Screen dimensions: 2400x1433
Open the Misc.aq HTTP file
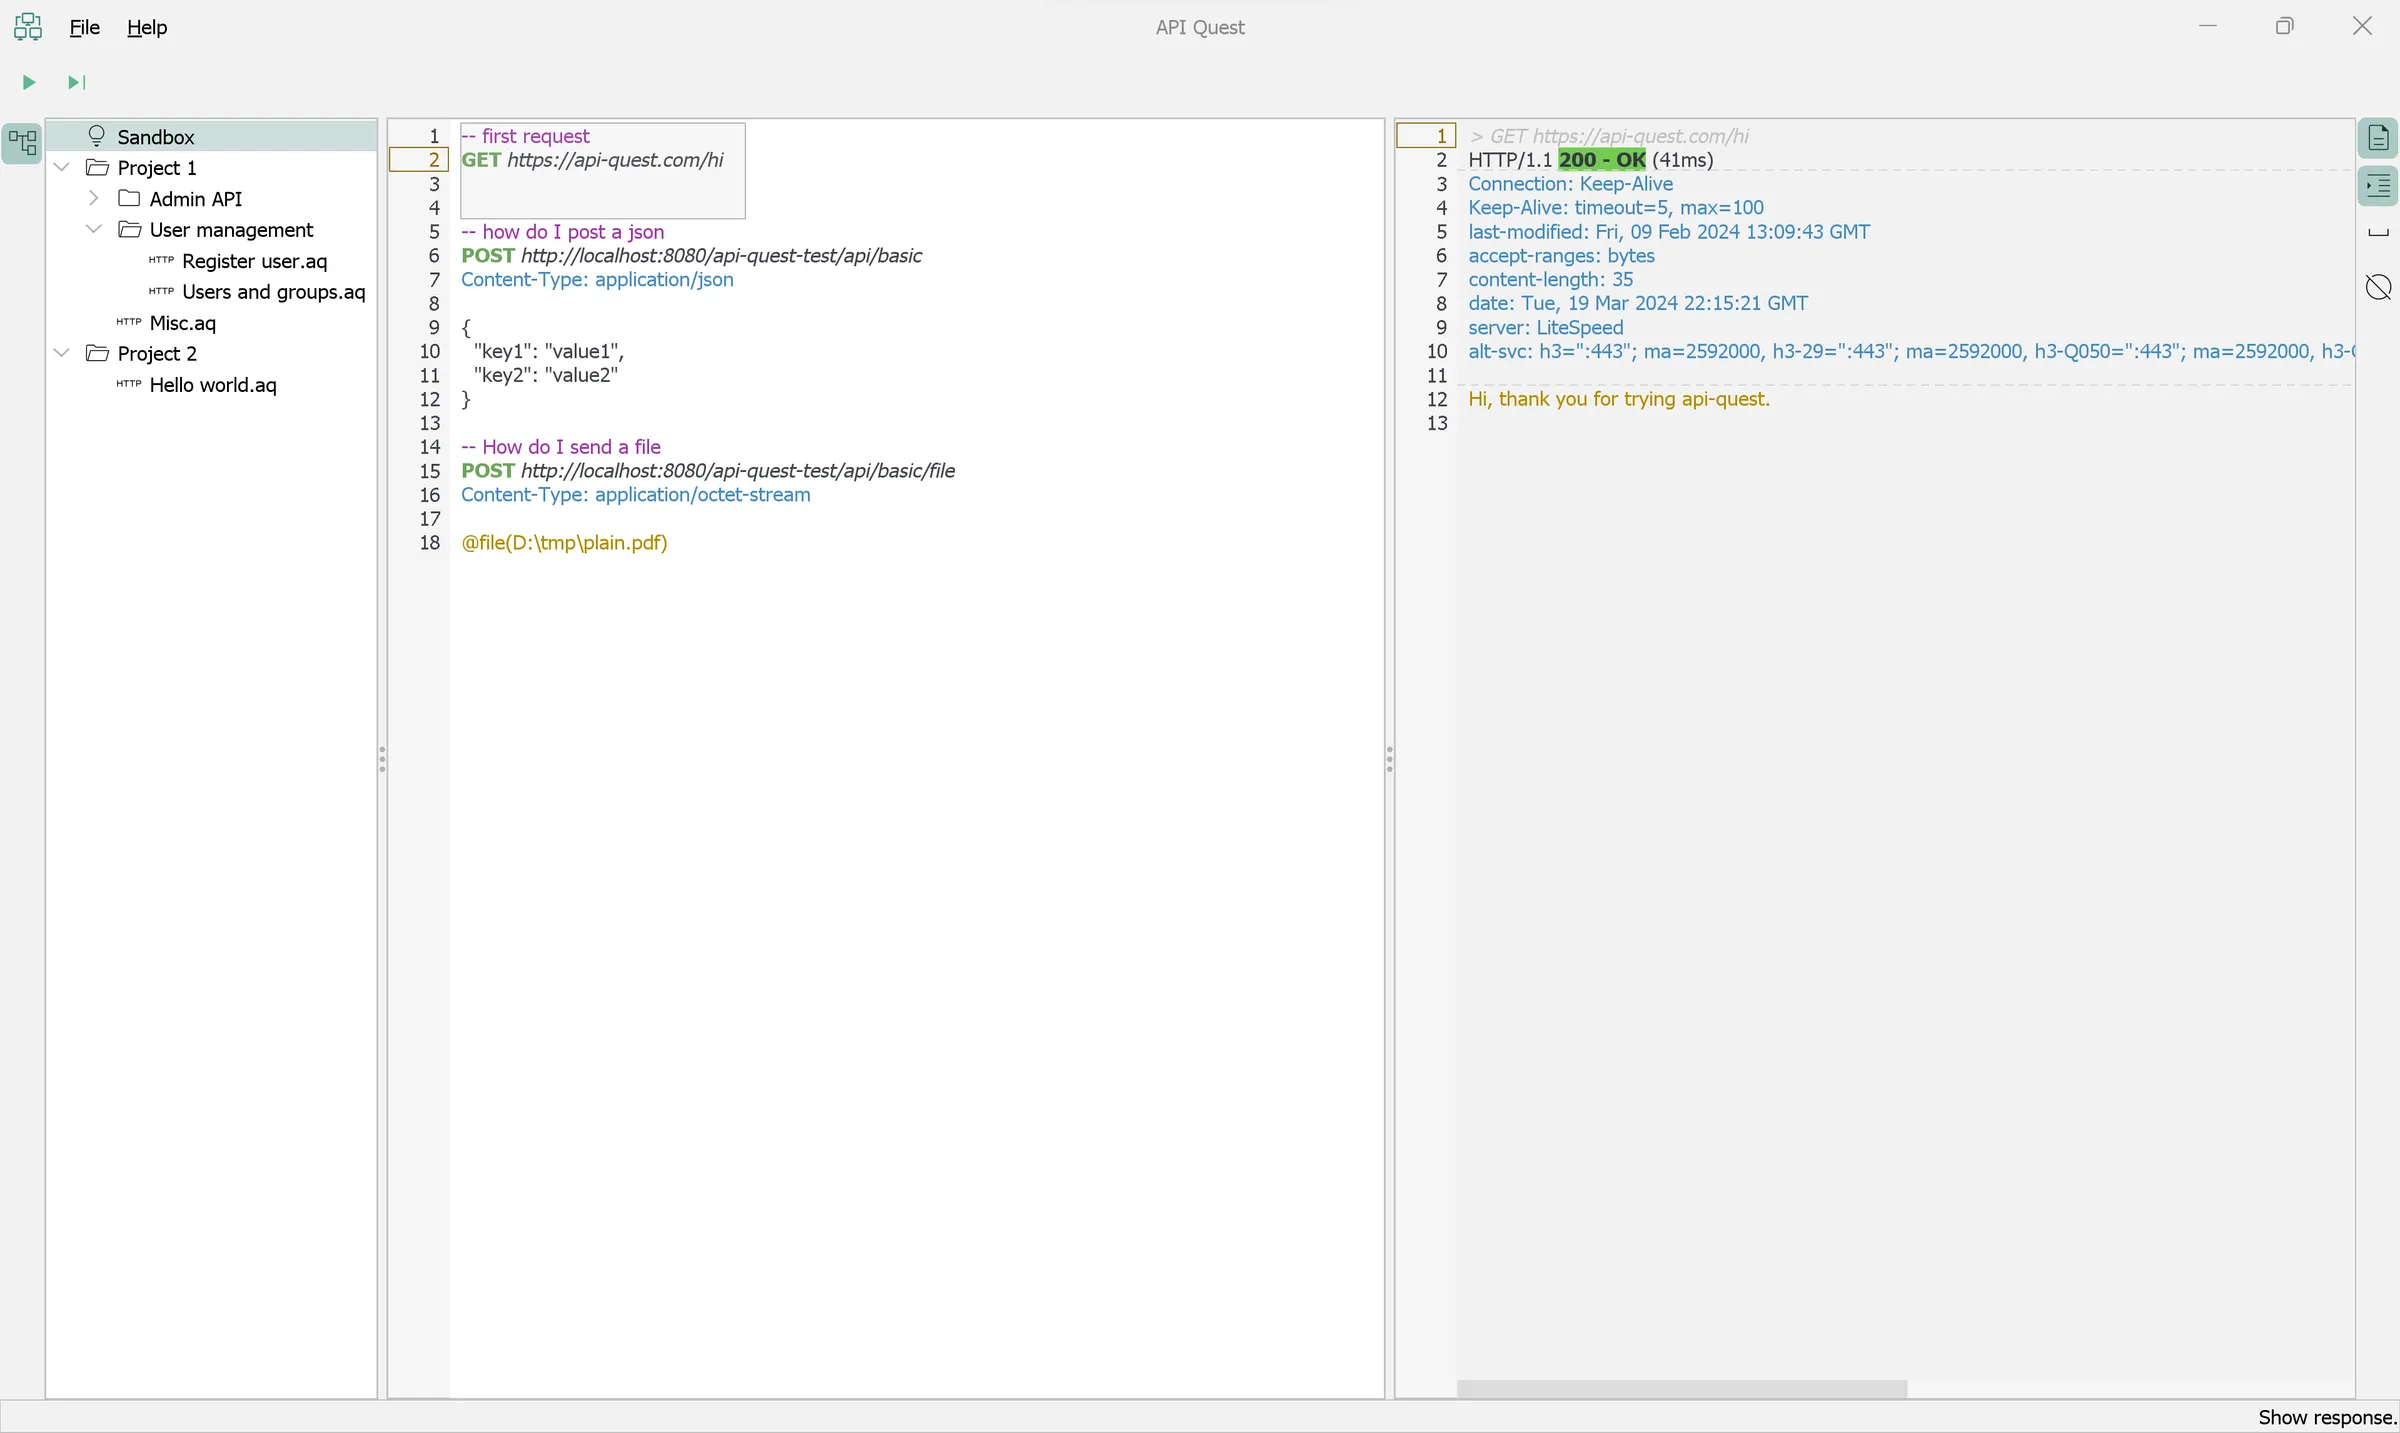coord(182,323)
